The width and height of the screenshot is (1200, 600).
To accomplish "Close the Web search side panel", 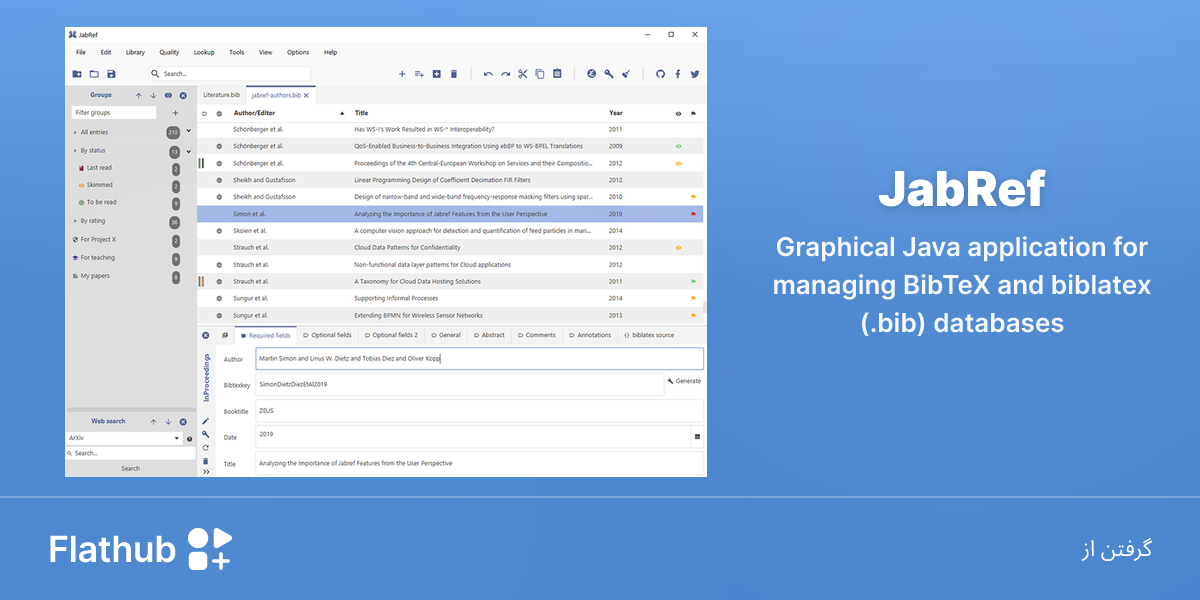I will [183, 422].
